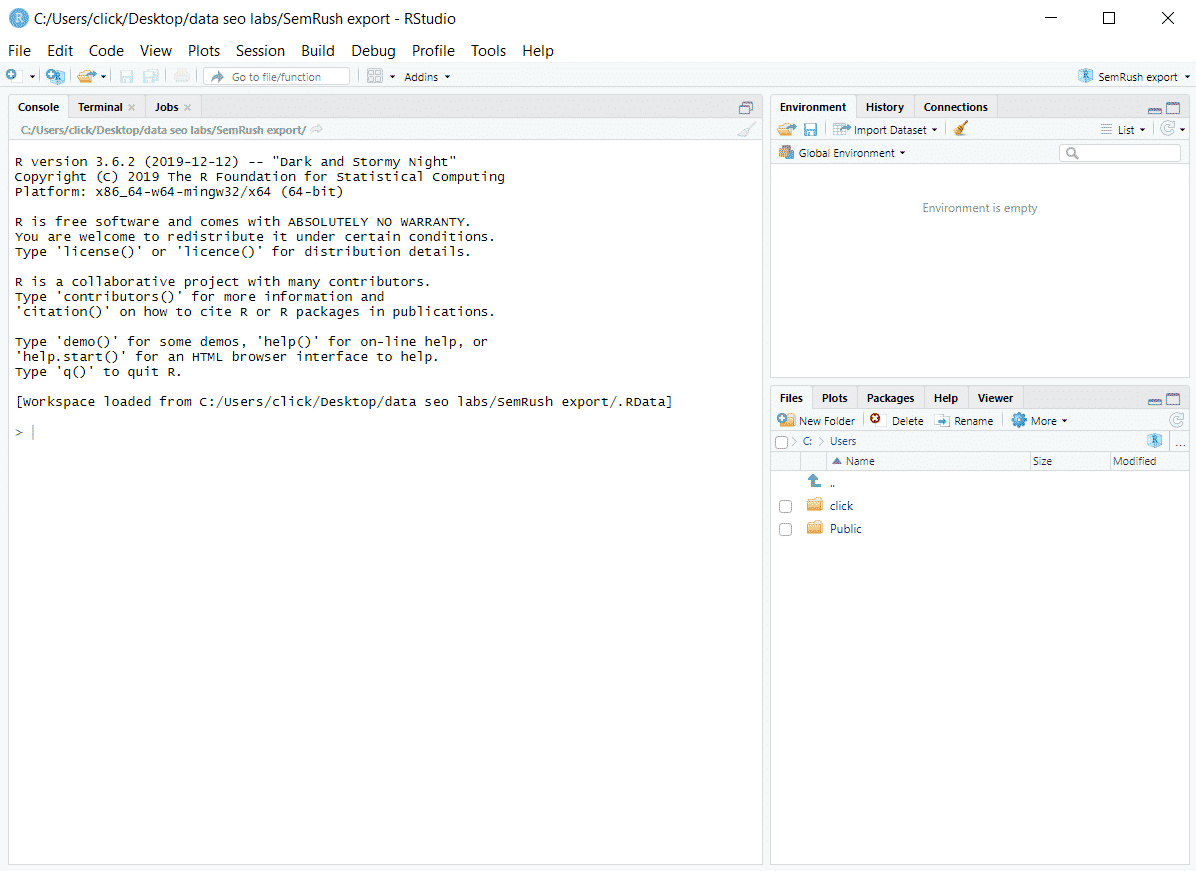Click the Environment search field
Viewport: 1196px width, 871px height.
[1120, 153]
